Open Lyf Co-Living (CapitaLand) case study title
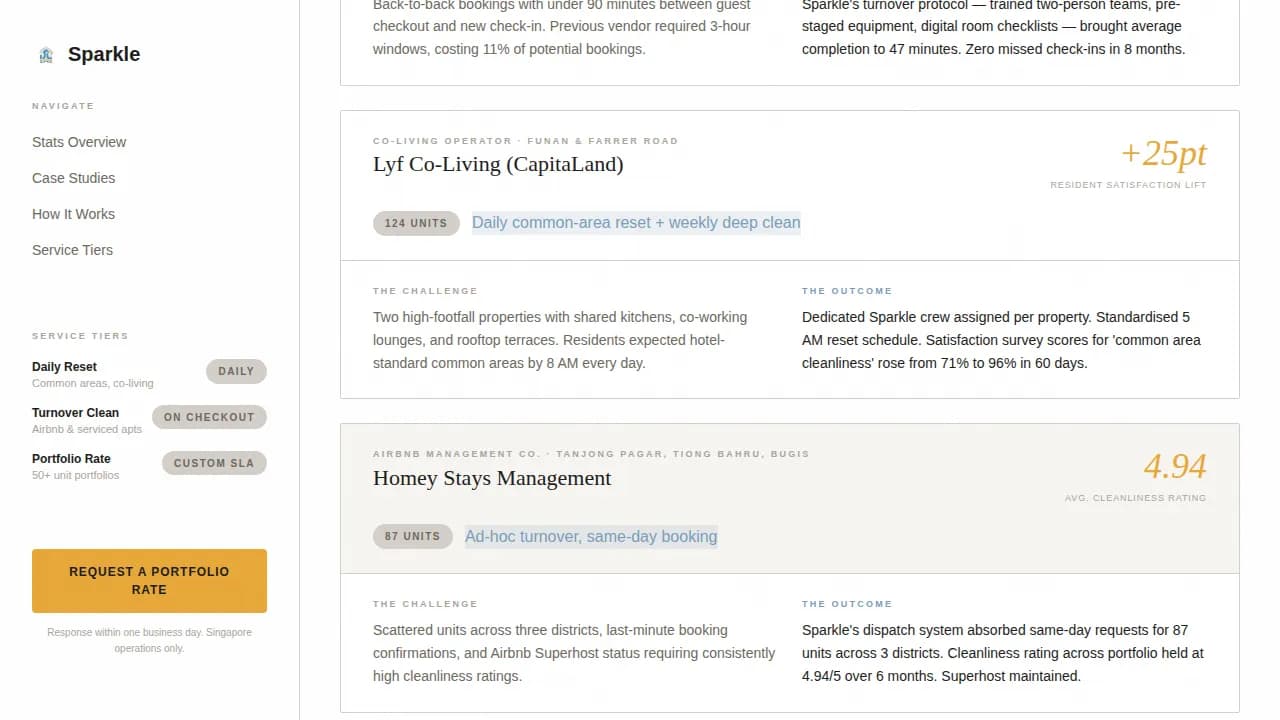Image resolution: width=1280 pixels, height=720 pixels. pos(498,164)
